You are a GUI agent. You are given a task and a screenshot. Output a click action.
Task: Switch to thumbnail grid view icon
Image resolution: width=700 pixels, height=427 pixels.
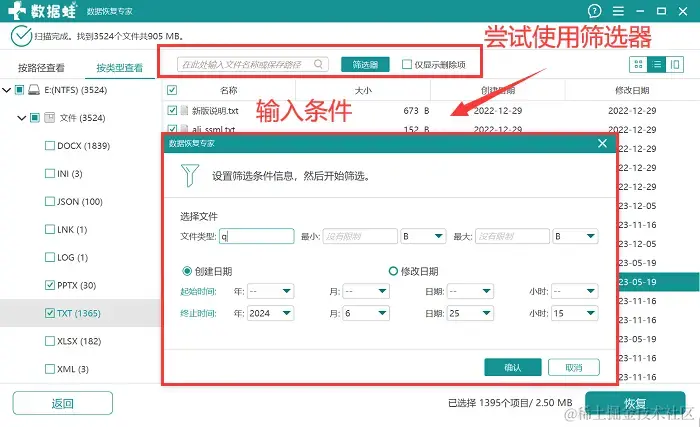point(638,65)
